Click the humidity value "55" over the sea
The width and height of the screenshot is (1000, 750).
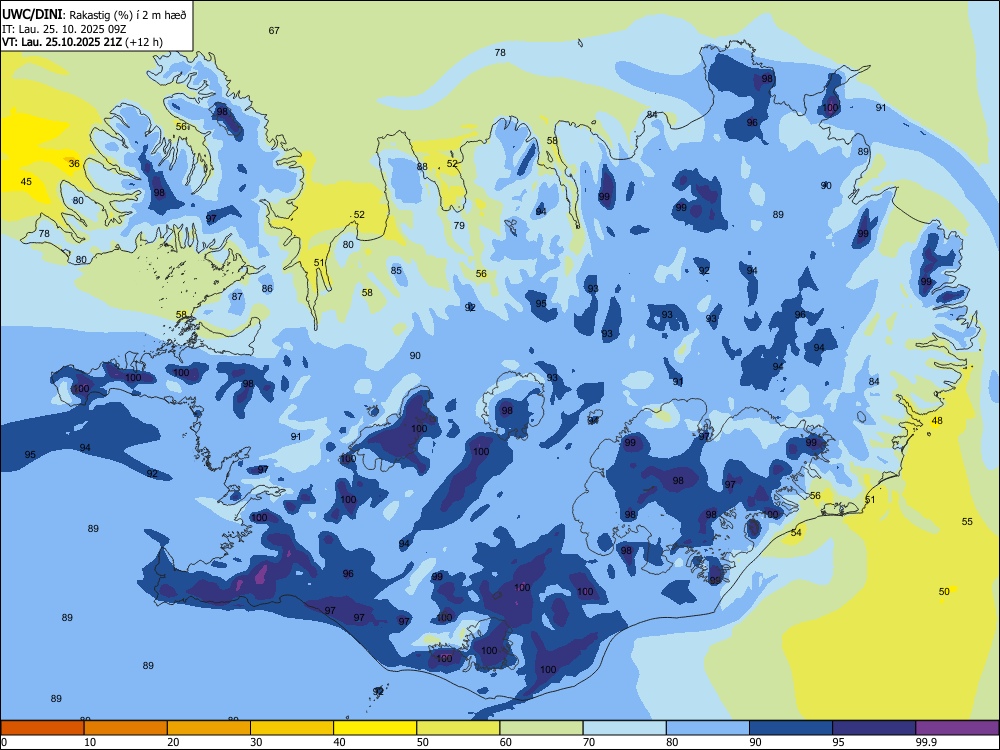click(967, 522)
